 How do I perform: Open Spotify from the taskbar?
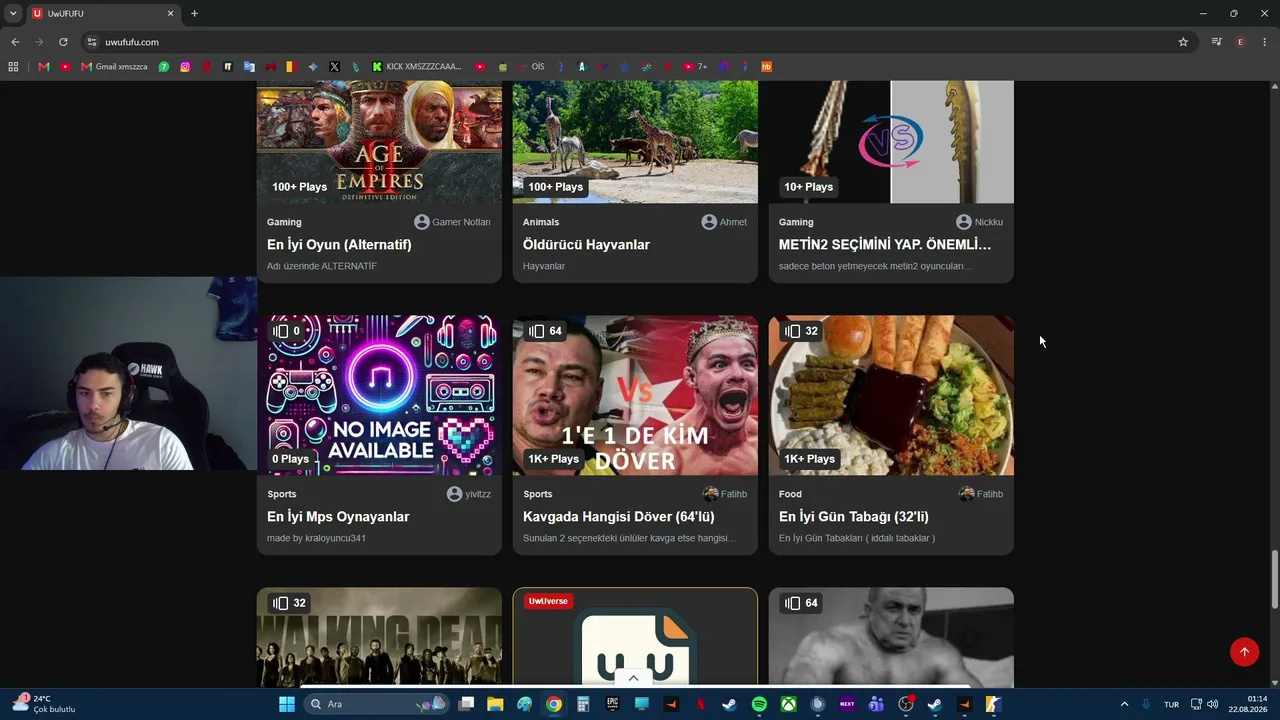759,704
